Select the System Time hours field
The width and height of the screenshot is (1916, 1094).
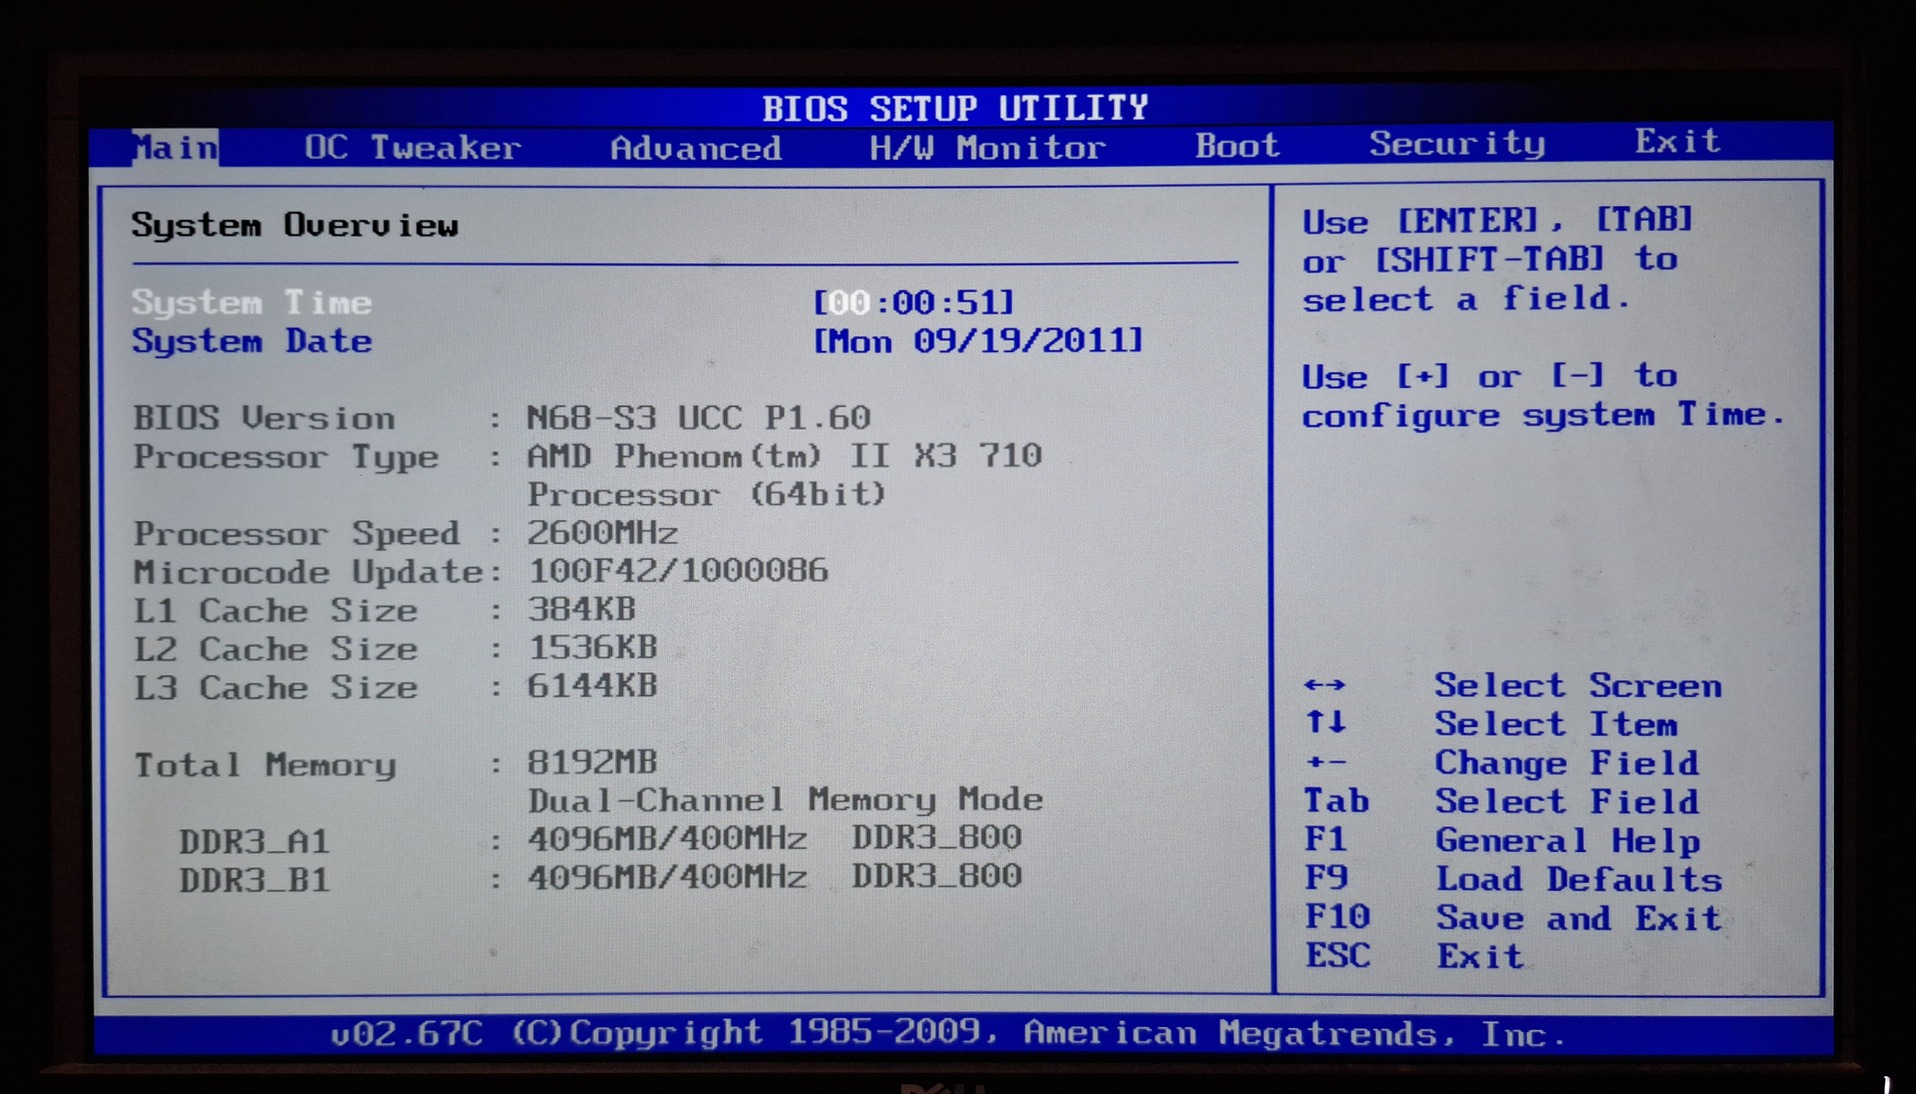click(x=848, y=302)
